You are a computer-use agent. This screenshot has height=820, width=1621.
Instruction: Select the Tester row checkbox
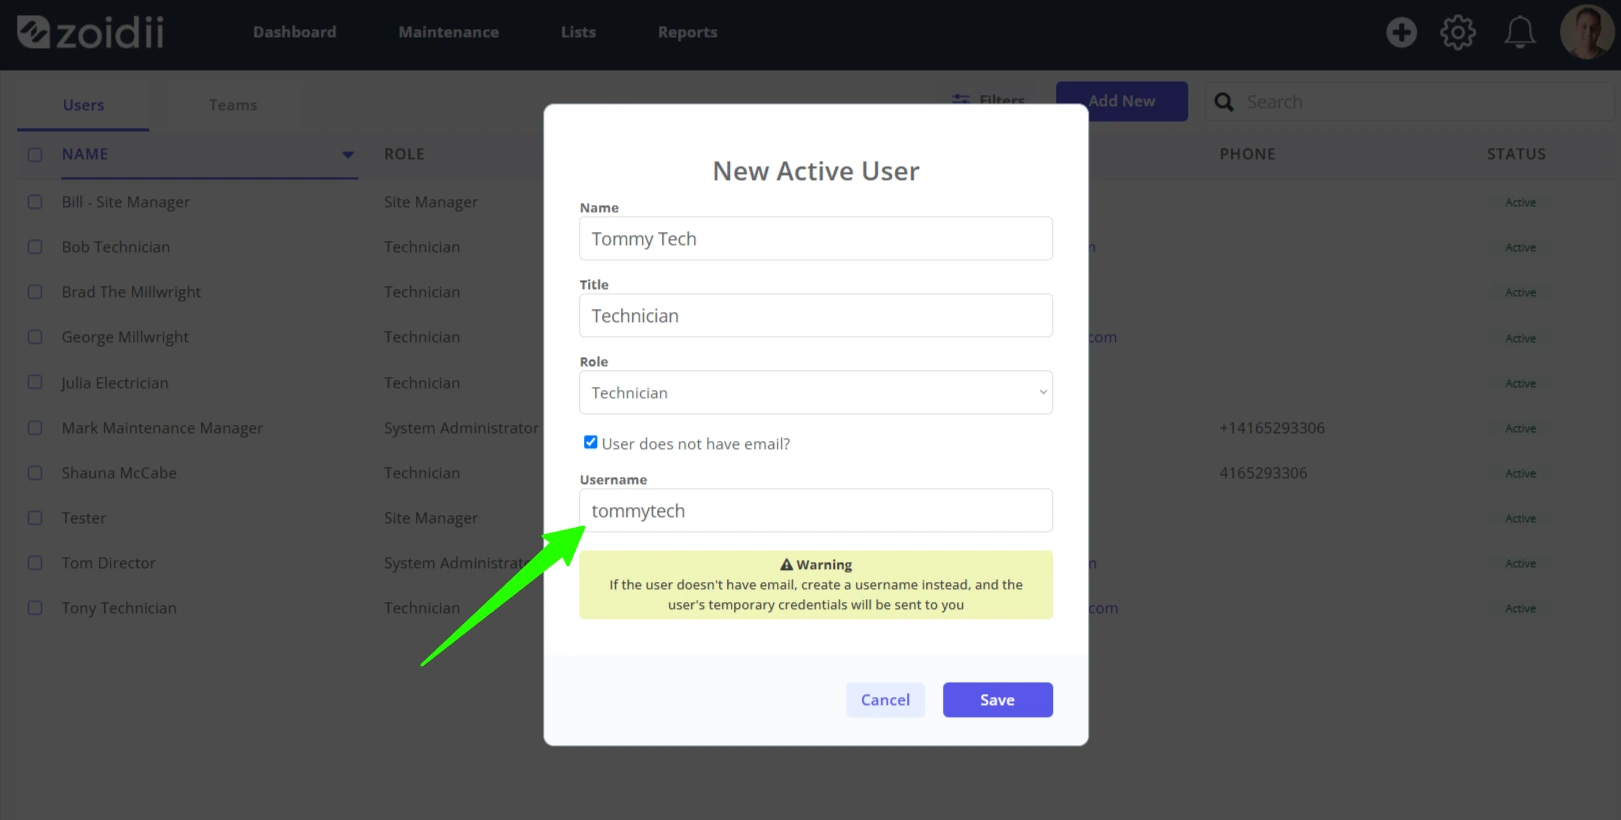click(35, 518)
